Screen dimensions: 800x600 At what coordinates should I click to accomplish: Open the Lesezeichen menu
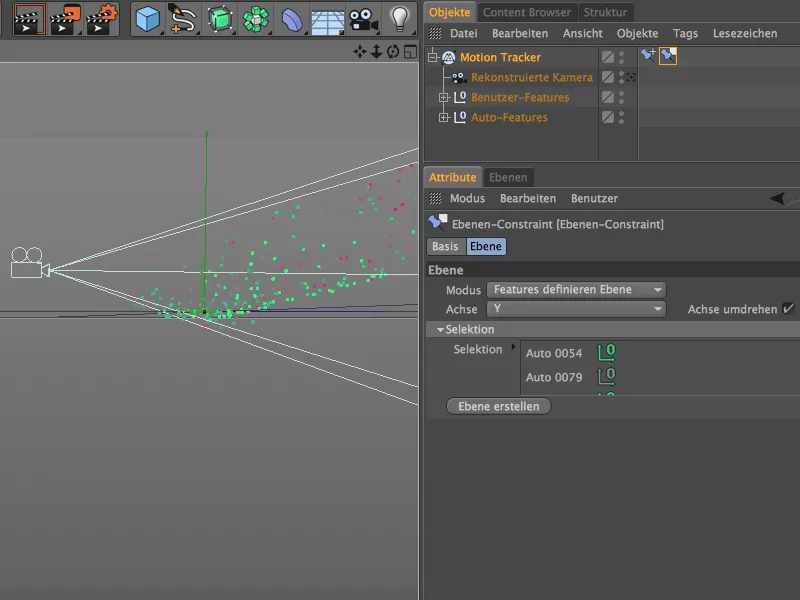745,34
